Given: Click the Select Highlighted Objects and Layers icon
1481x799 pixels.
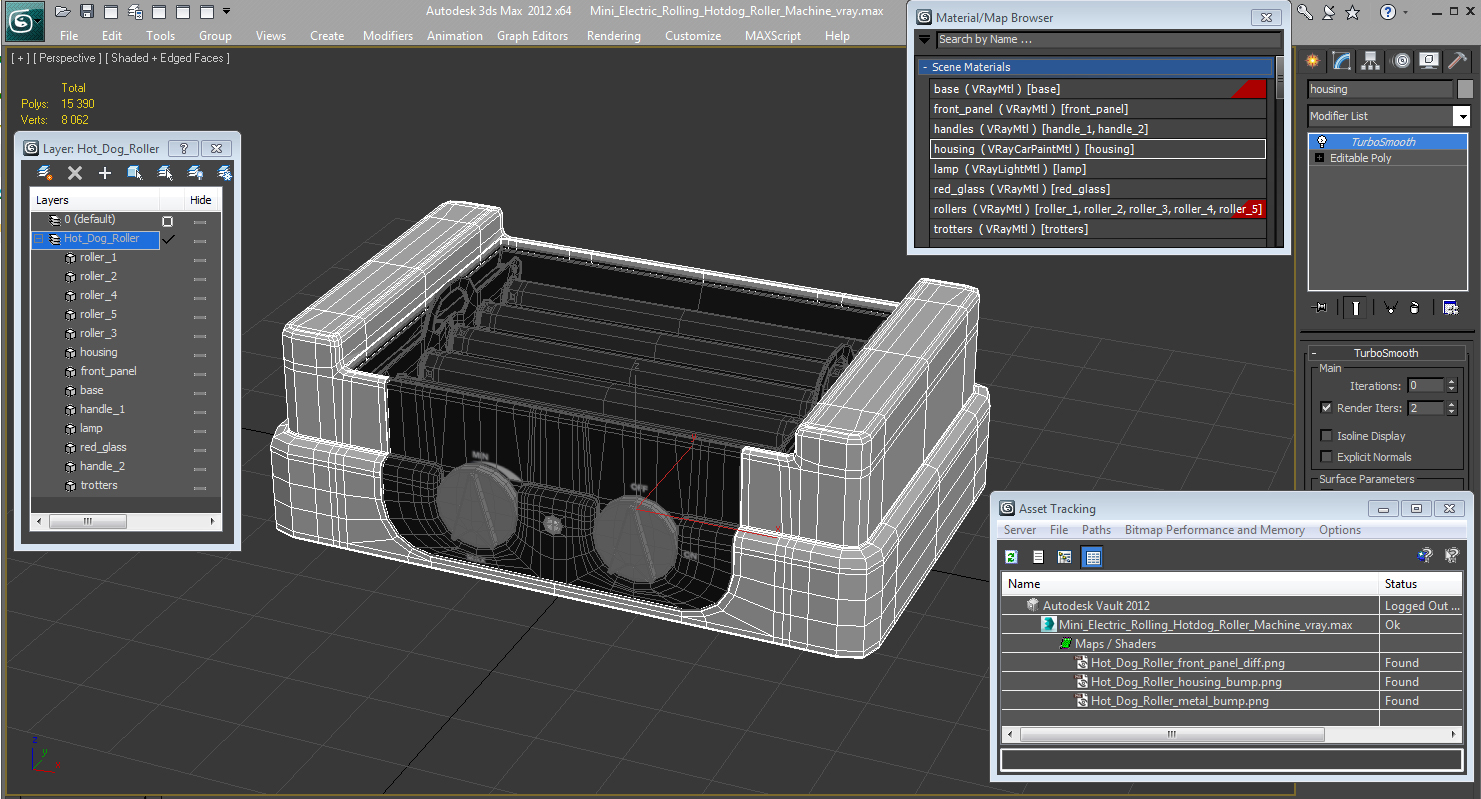Looking at the screenshot, I should click(x=135, y=173).
